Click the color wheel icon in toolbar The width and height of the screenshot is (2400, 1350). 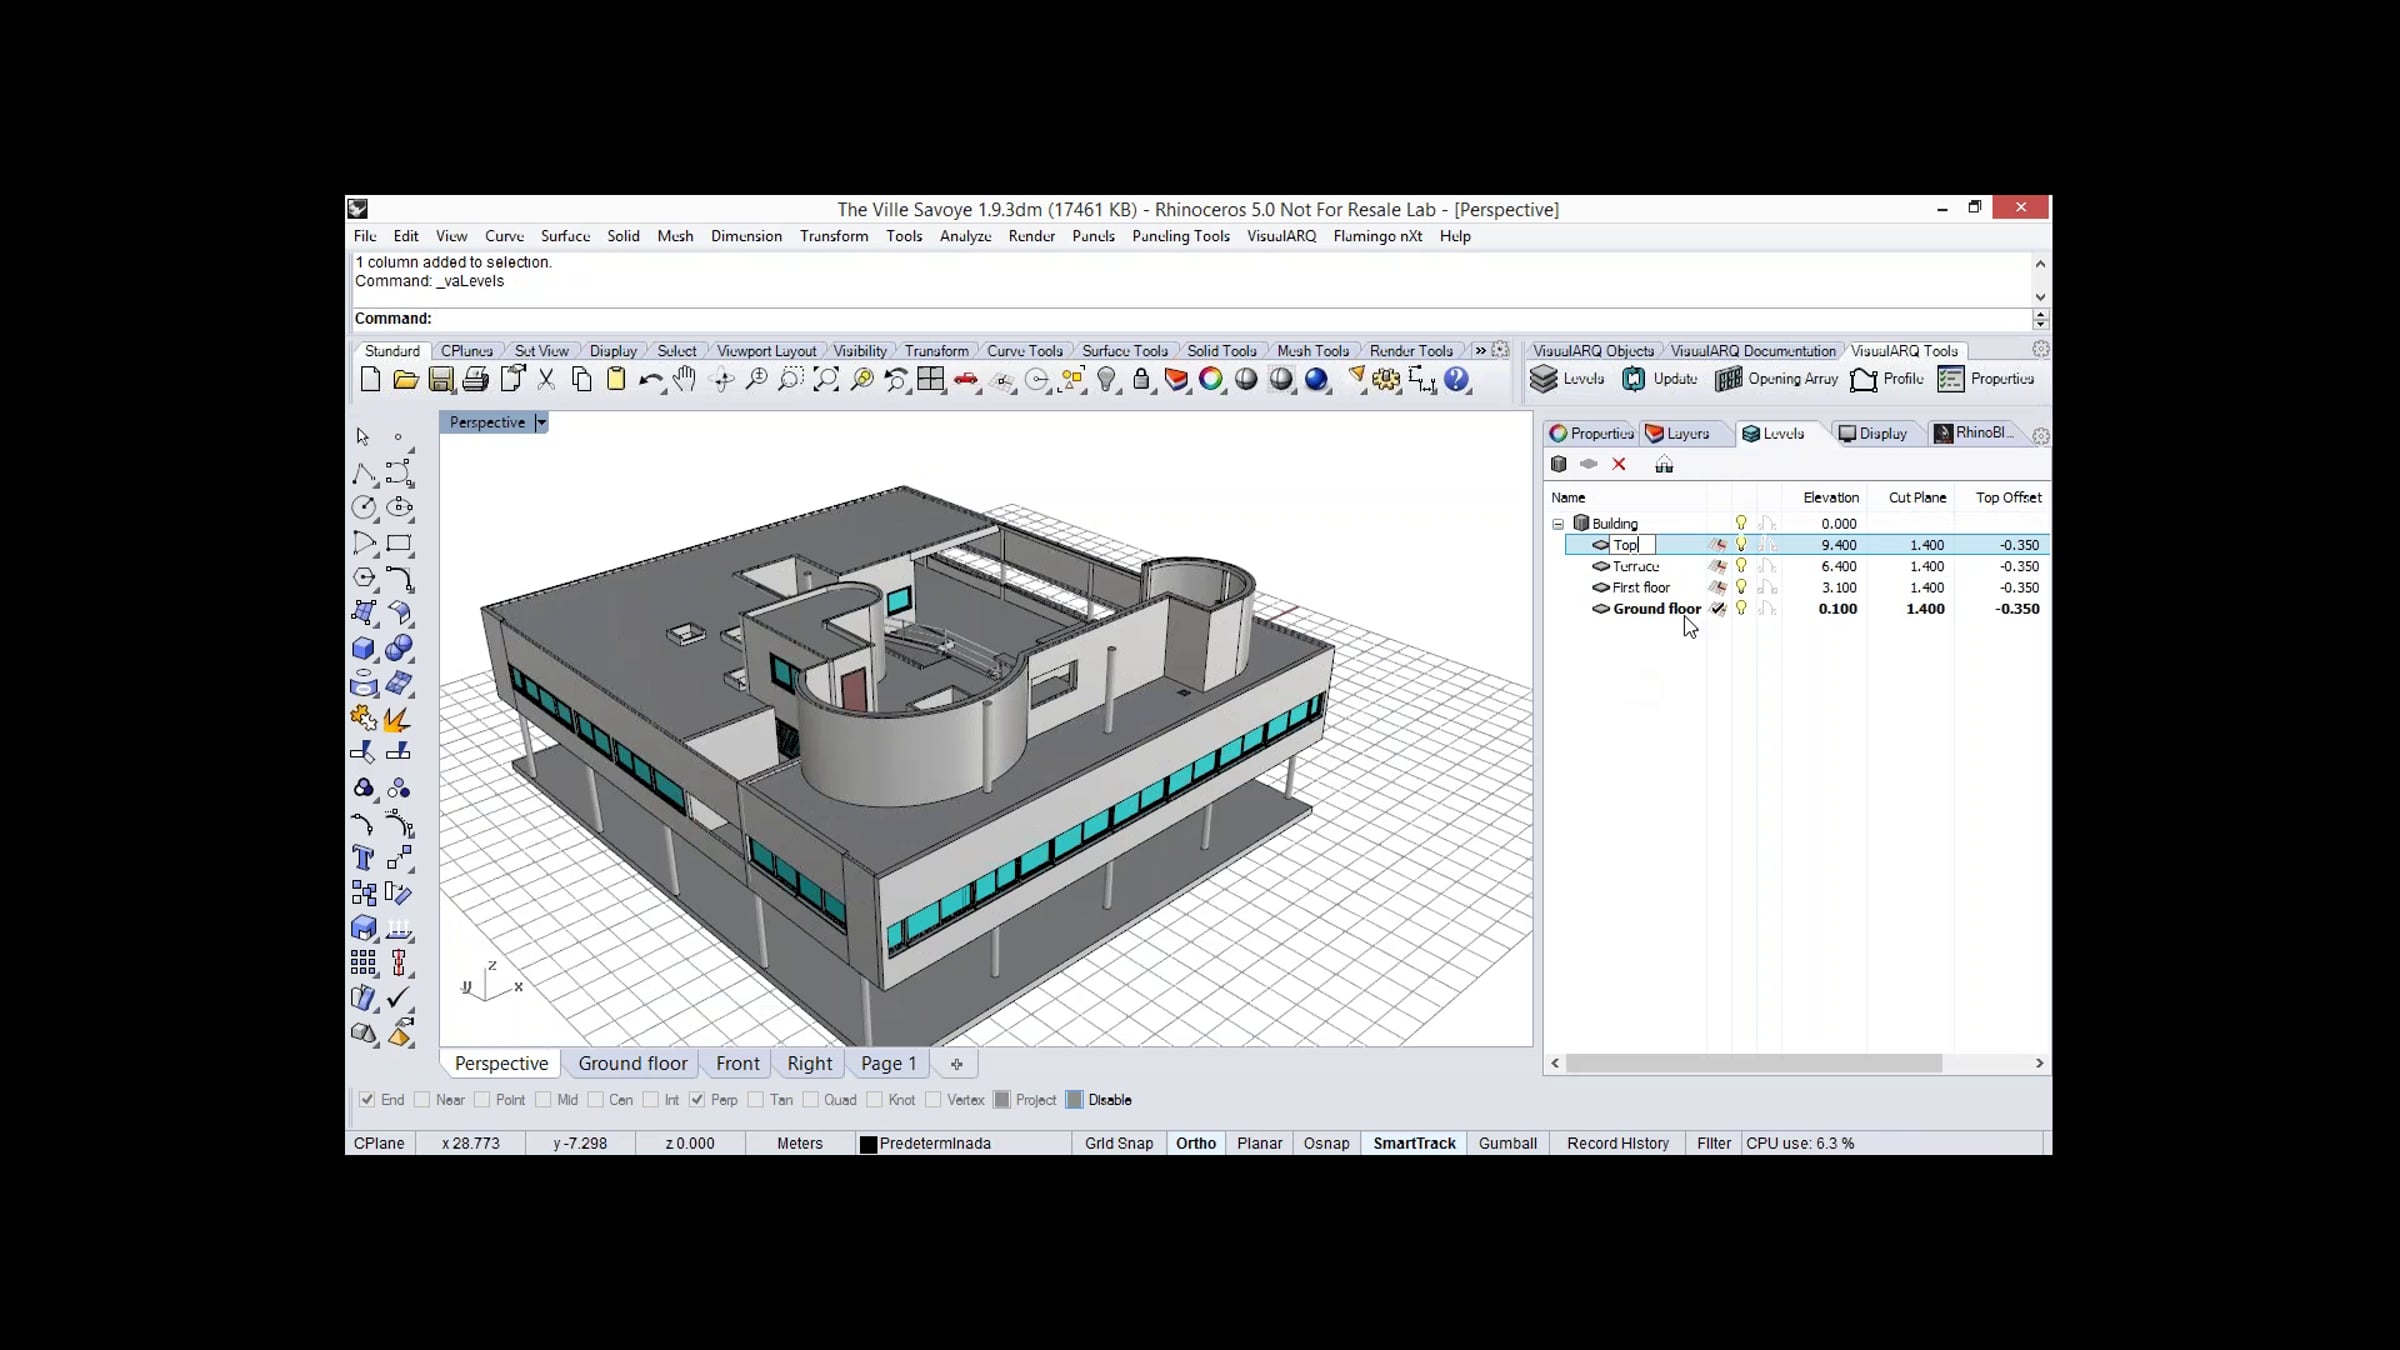pos(1211,379)
